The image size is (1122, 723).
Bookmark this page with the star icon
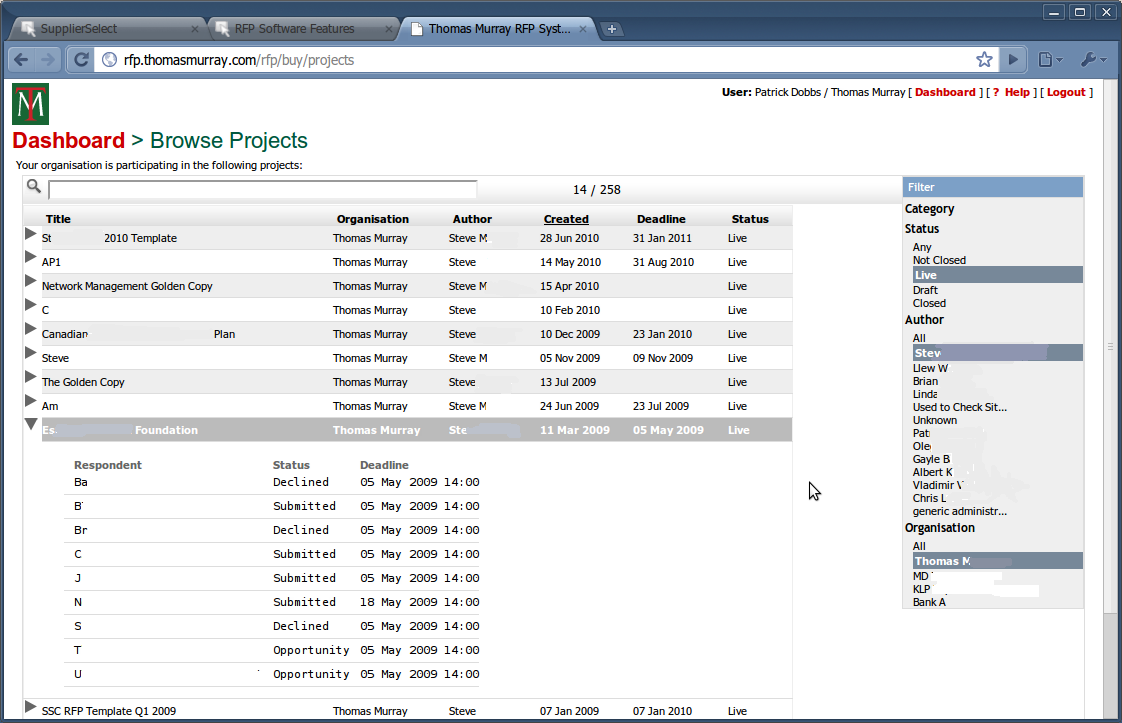click(x=984, y=59)
